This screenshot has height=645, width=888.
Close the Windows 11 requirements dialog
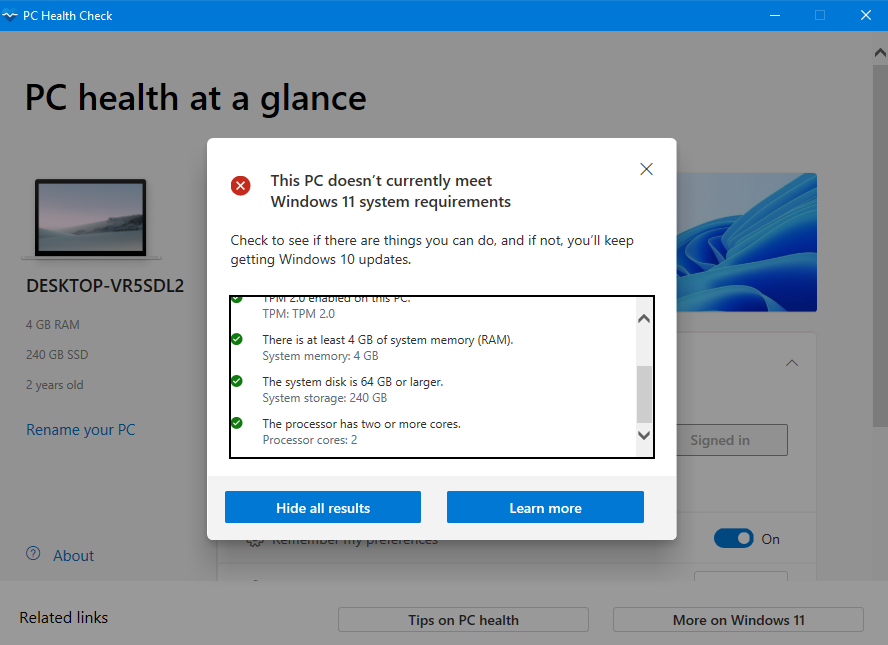(646, 169)
